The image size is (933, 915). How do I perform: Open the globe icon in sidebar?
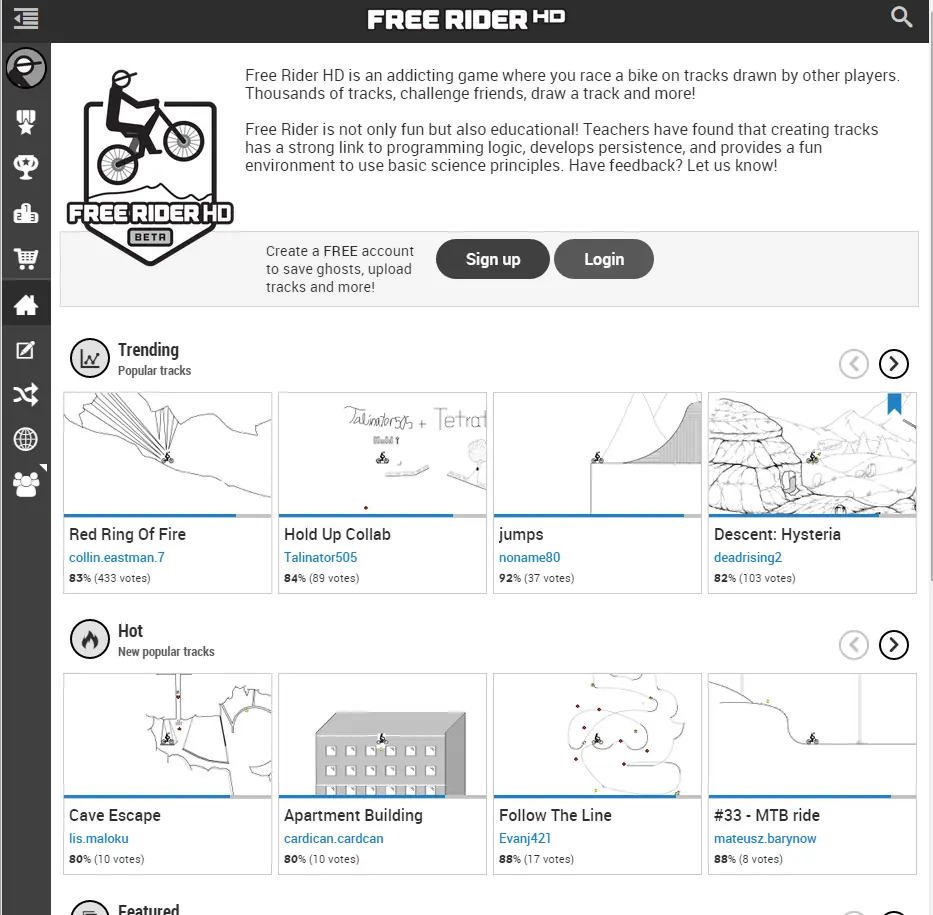pyautogui.click(x=26, y=439)
